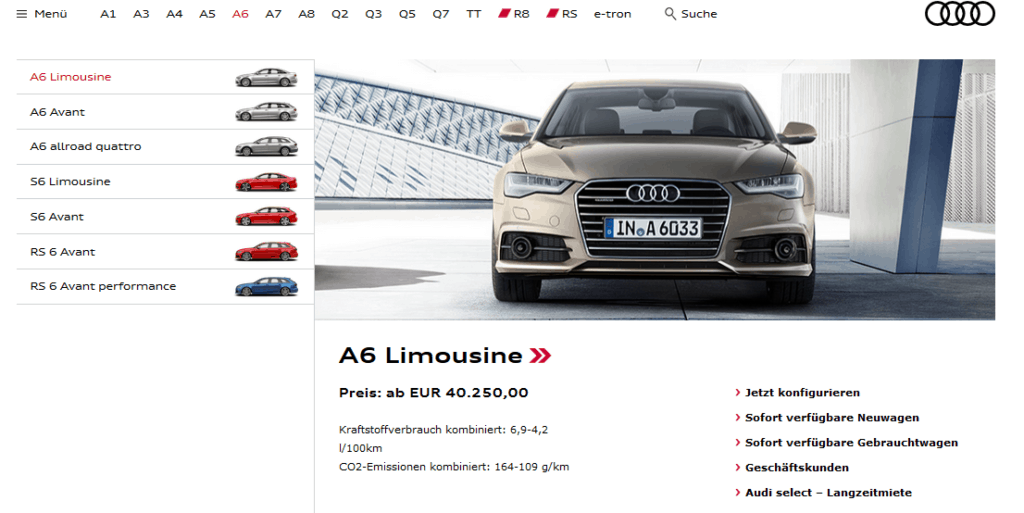Viewport: 1024px width, 513px height.
Task: Click the Suche magnifier icon
Action: point(670,14)
